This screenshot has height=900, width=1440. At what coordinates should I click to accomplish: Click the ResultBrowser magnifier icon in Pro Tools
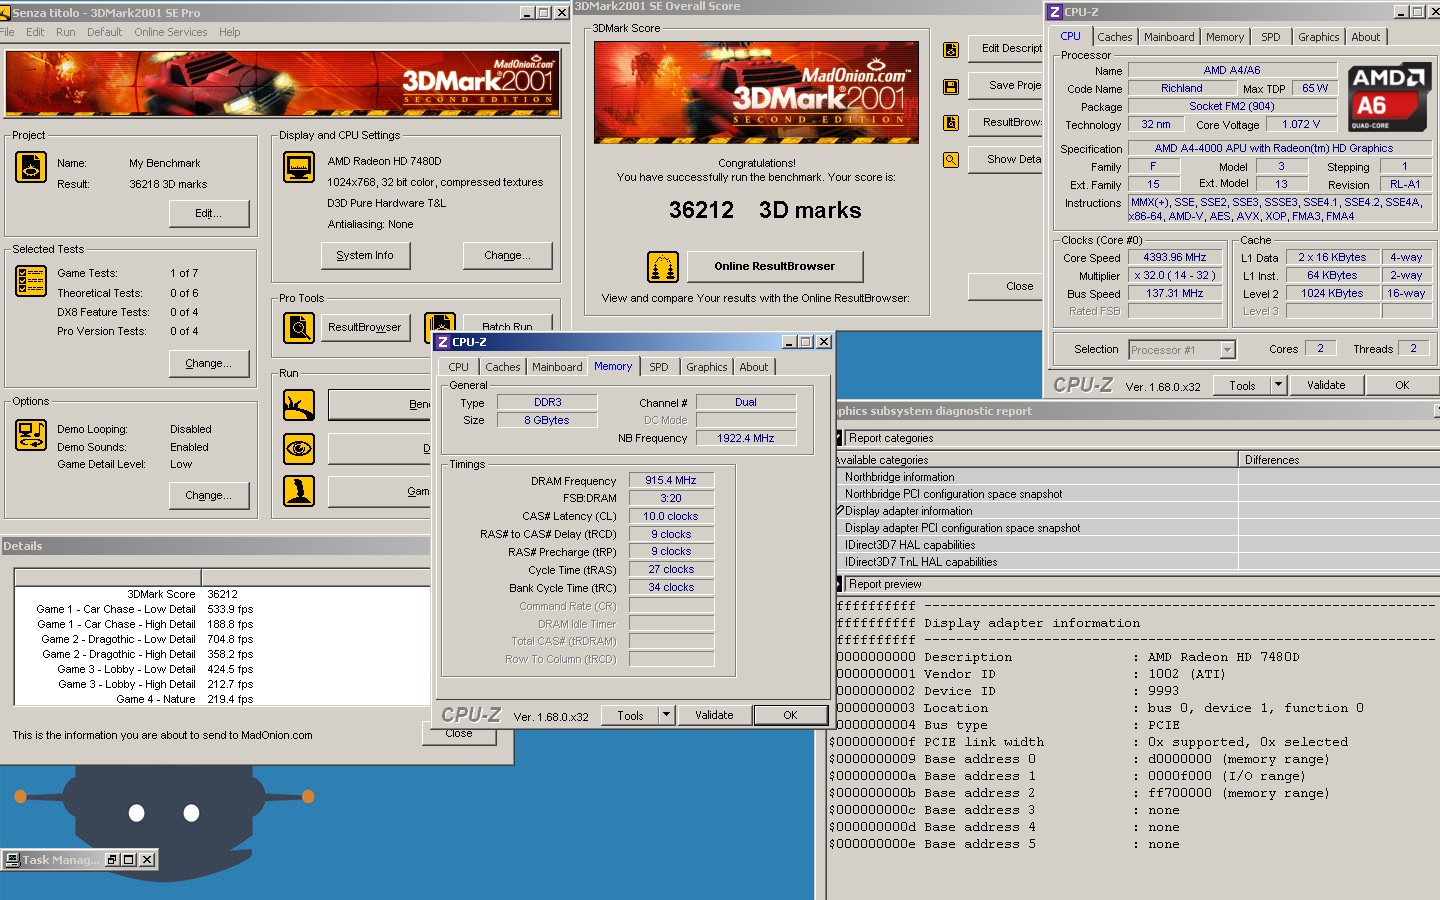pos(299,327)
